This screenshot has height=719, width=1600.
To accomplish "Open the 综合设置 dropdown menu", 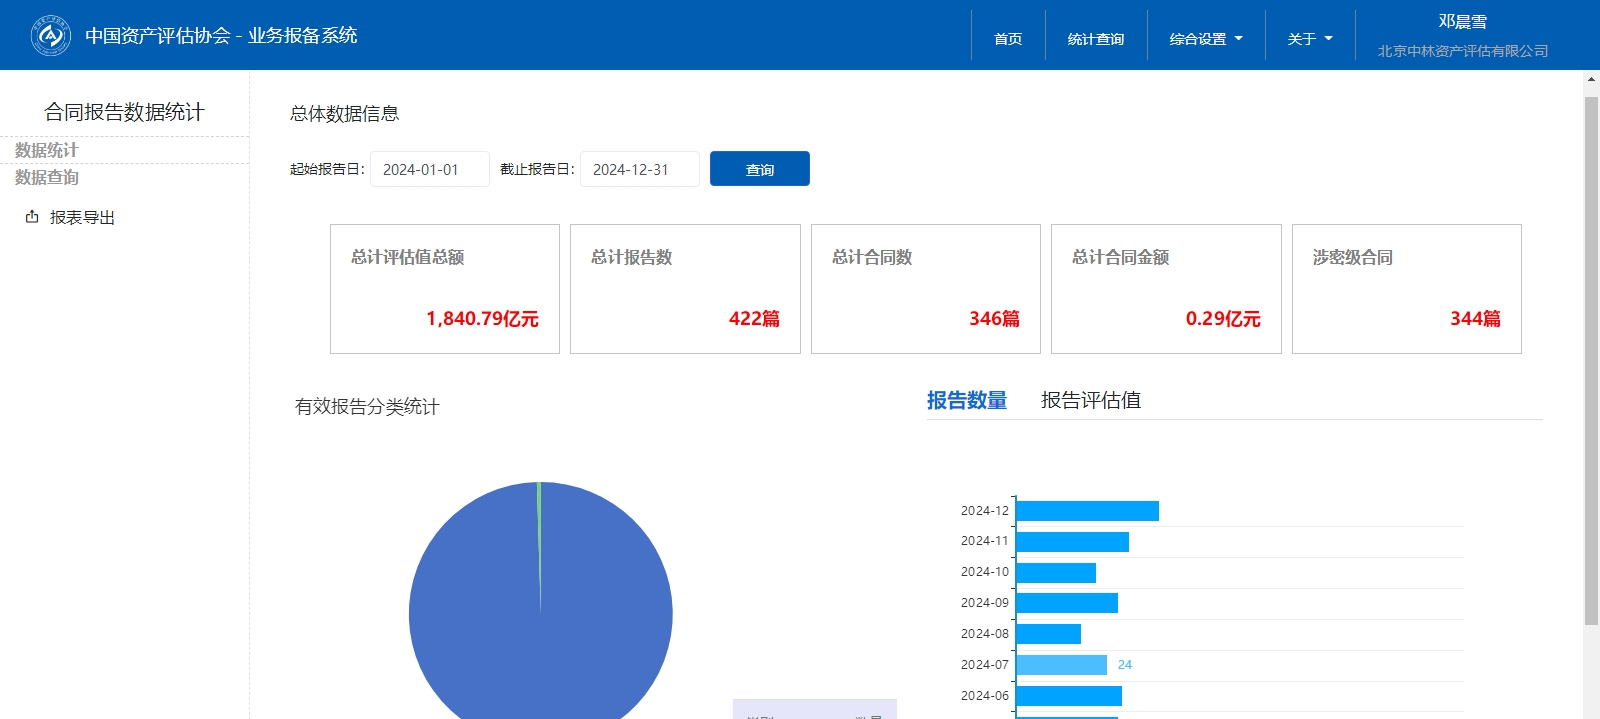I will coord(1205,39).
